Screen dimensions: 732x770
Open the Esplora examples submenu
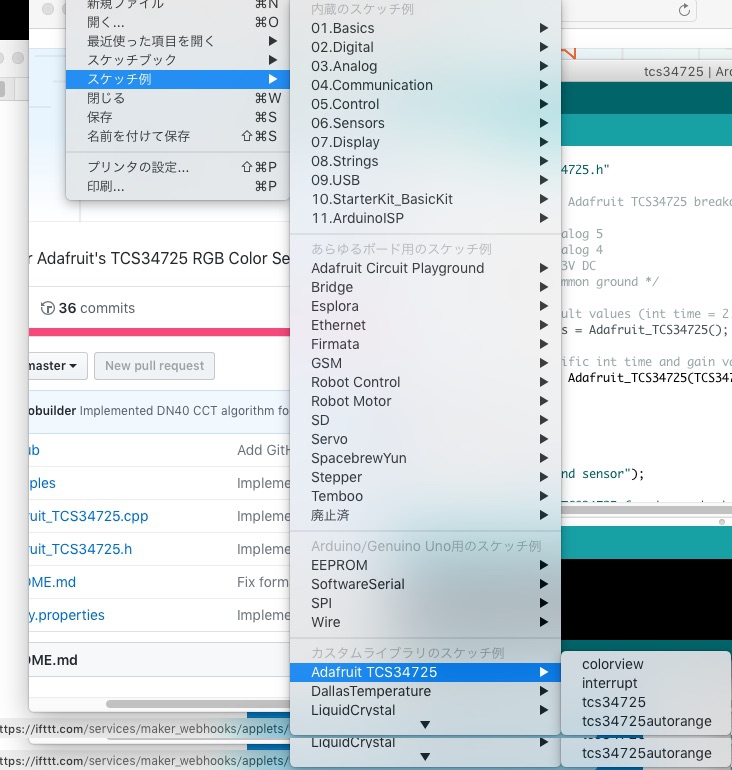(x=425, y=306)
